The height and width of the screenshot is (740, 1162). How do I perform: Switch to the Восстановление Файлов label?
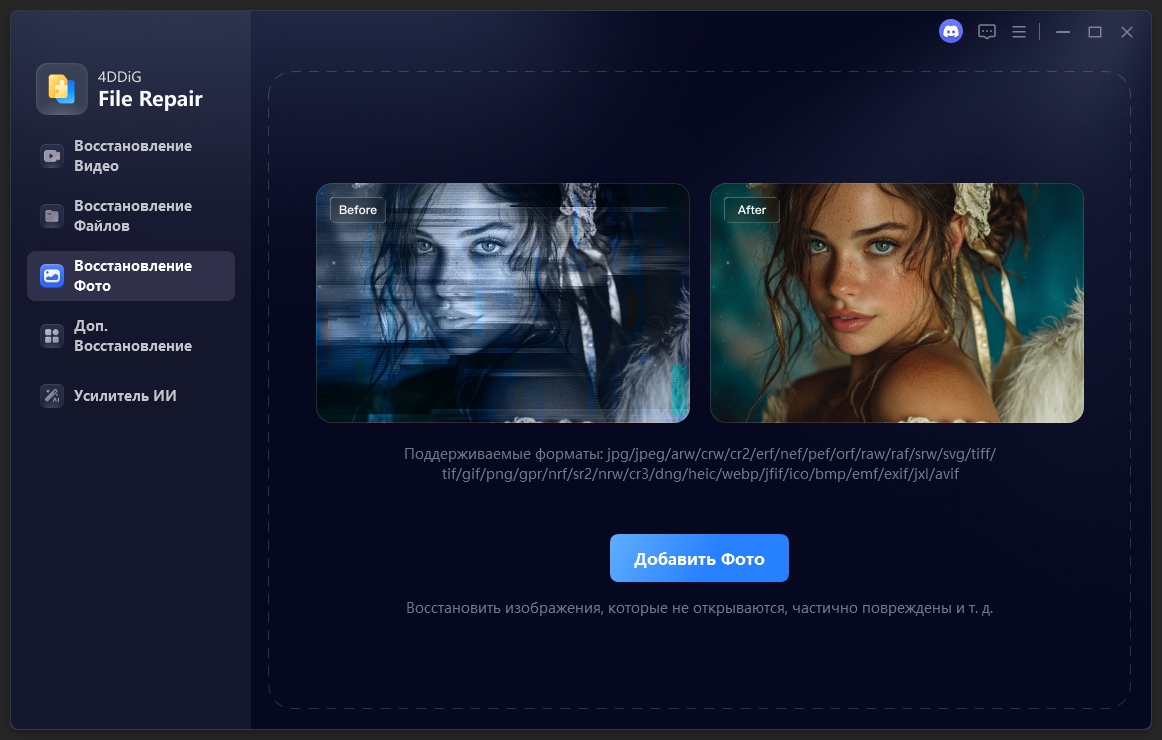tap(133, 216)
